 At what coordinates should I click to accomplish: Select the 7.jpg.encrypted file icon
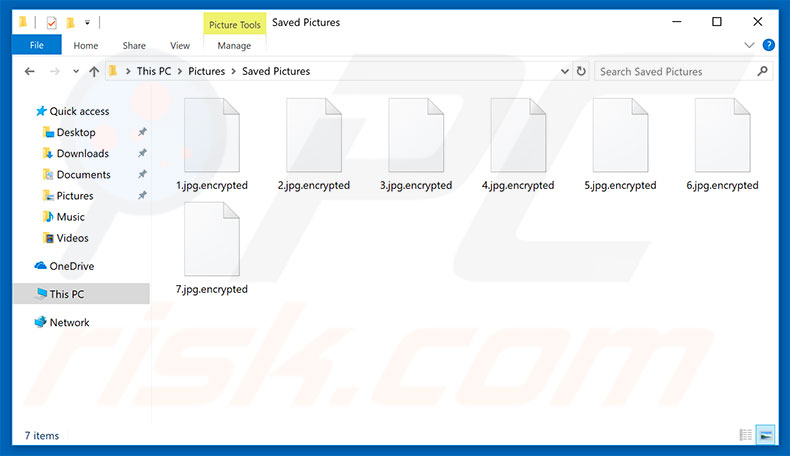click(x=212, y=239)
